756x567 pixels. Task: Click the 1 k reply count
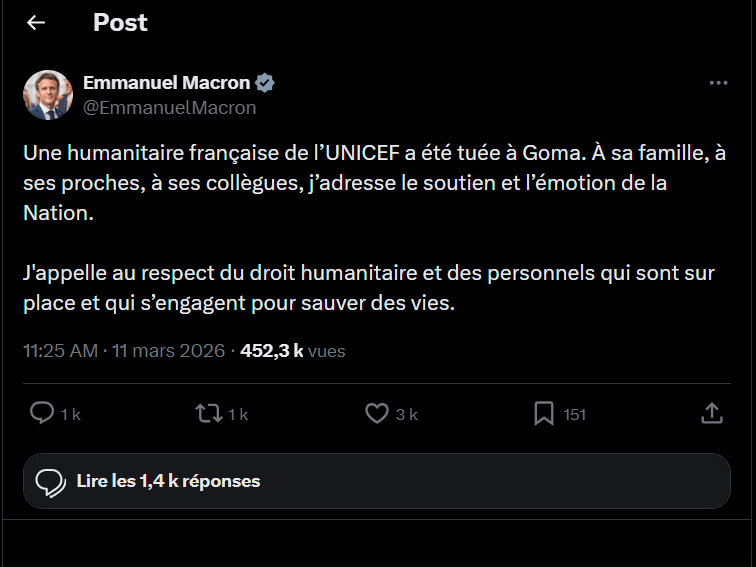[70, 414]
